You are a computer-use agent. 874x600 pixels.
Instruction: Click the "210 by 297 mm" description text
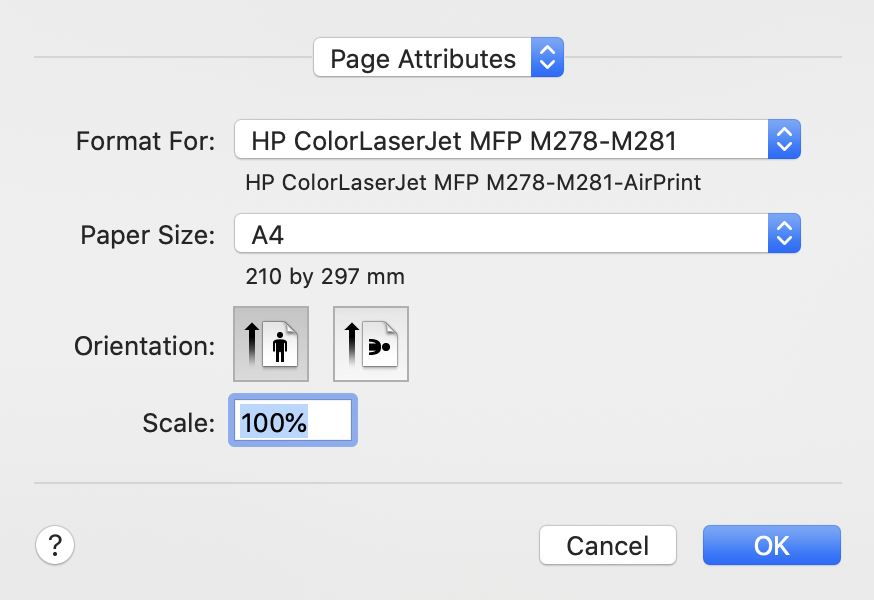tap(325, 277)
